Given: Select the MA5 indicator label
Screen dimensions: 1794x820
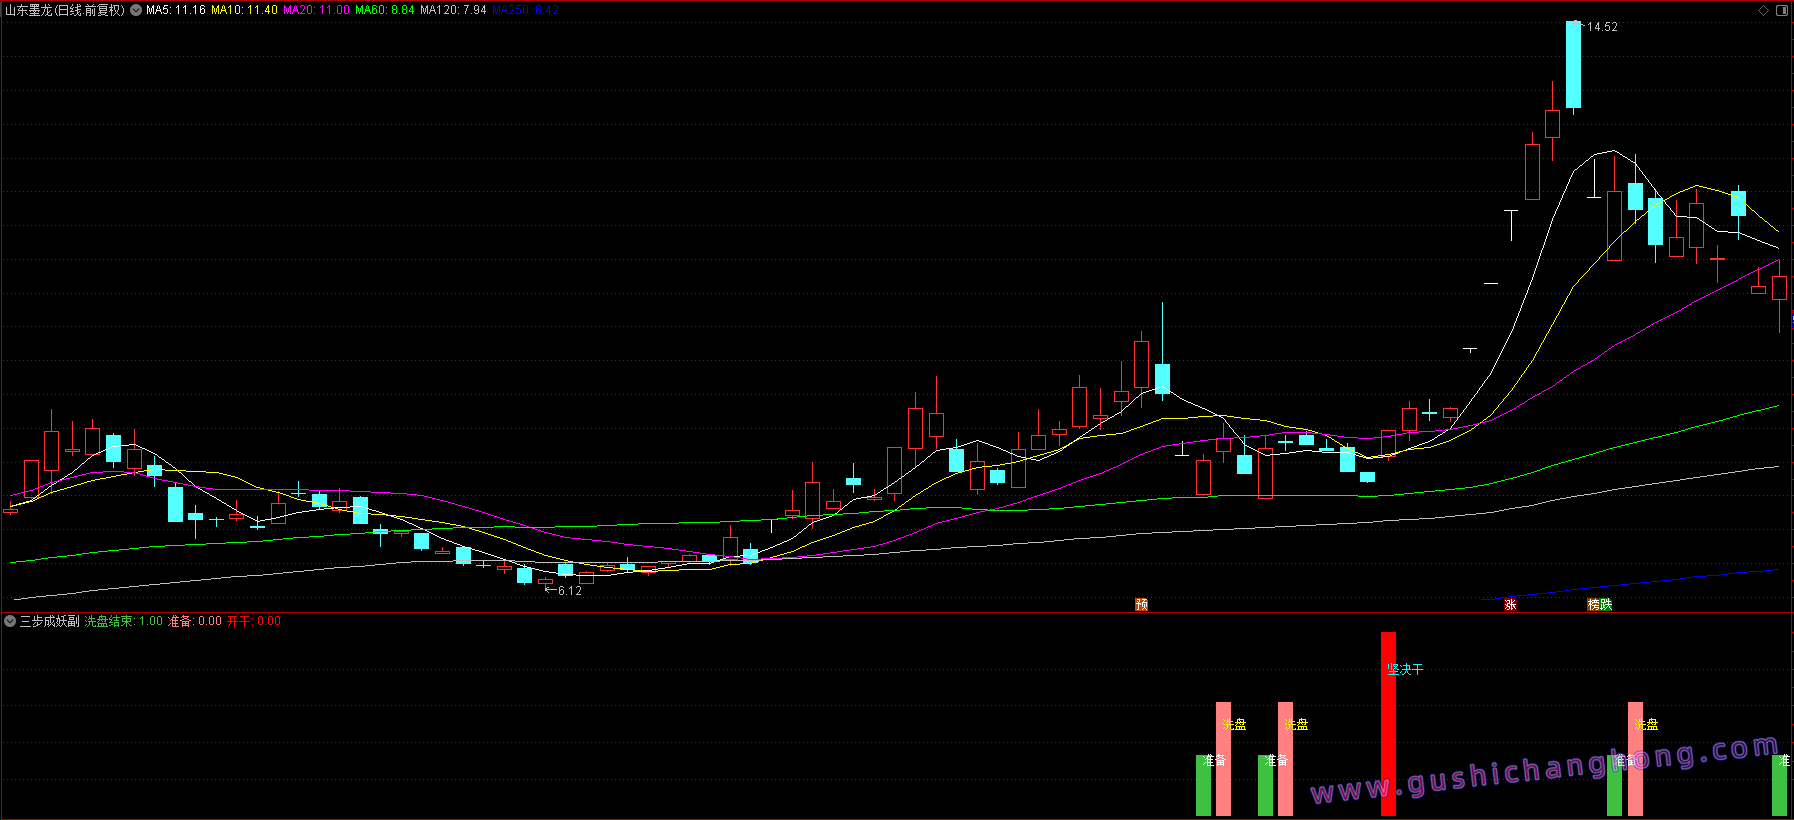Looking at the screenshot, I should 176,10.
